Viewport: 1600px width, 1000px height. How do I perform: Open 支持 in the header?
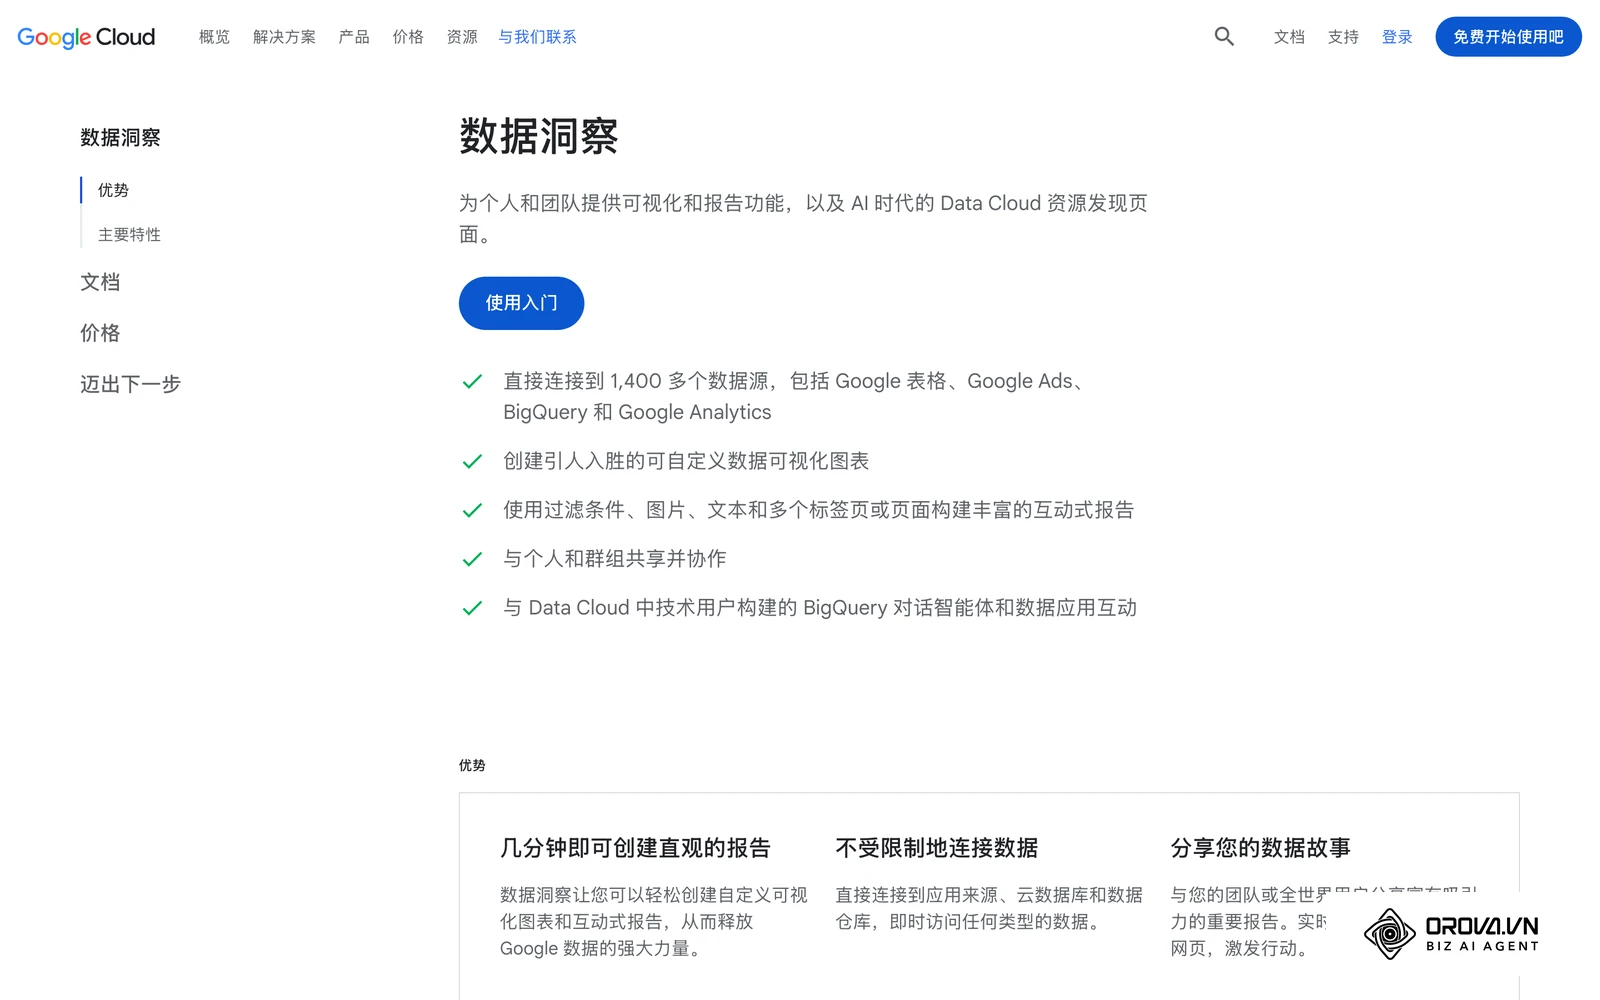[1343, 37]
